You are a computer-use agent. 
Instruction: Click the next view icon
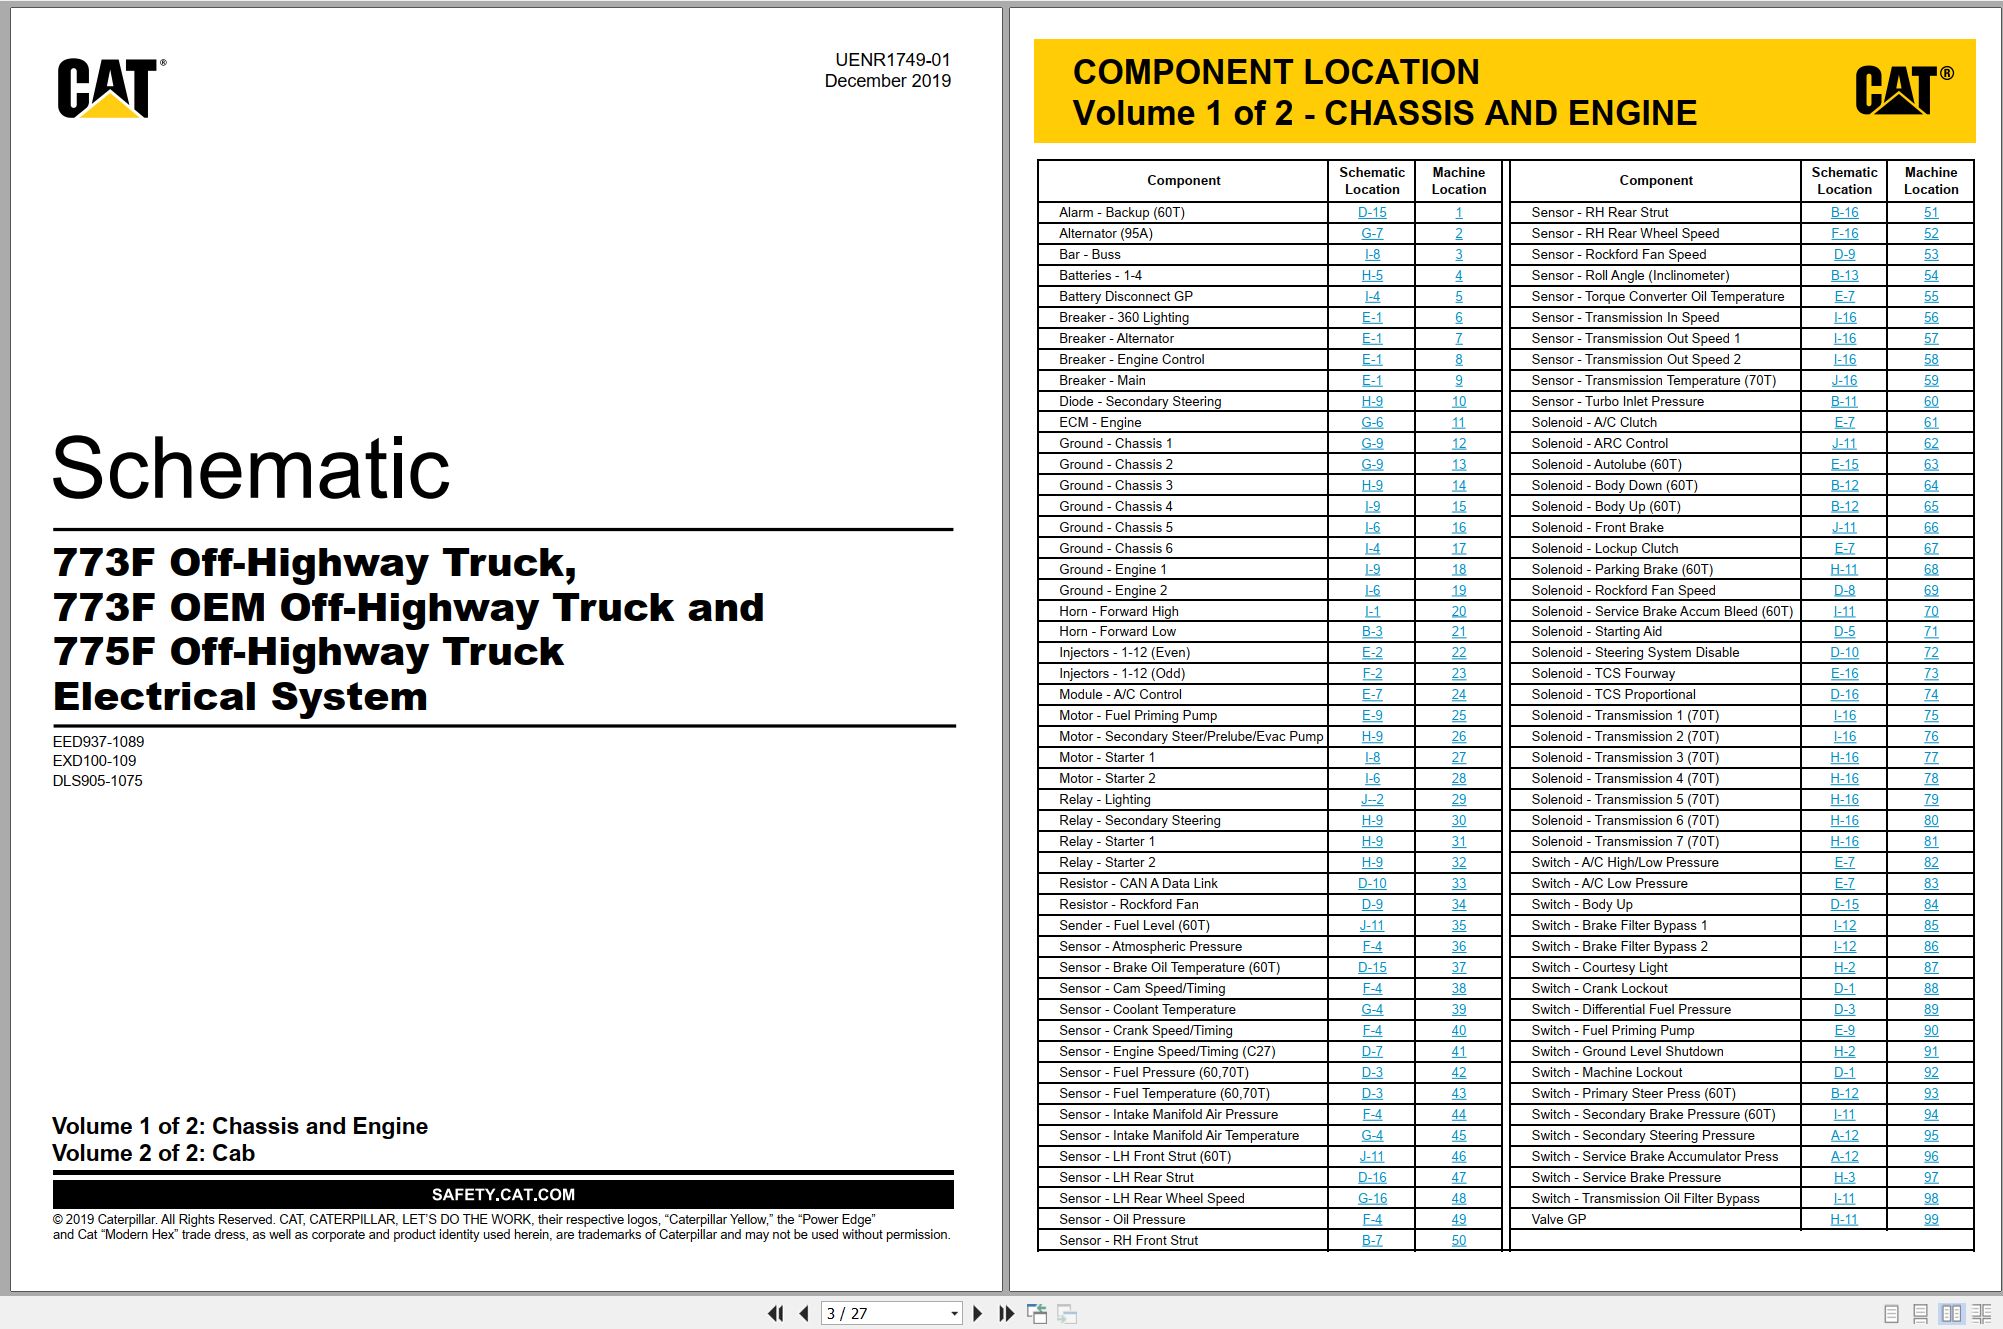(x=1067, y=1314)
